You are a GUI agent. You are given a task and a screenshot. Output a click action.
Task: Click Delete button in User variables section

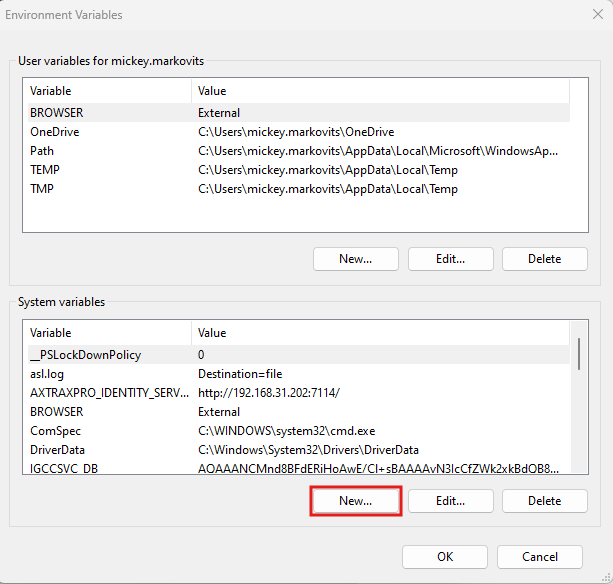coord(544,259)
